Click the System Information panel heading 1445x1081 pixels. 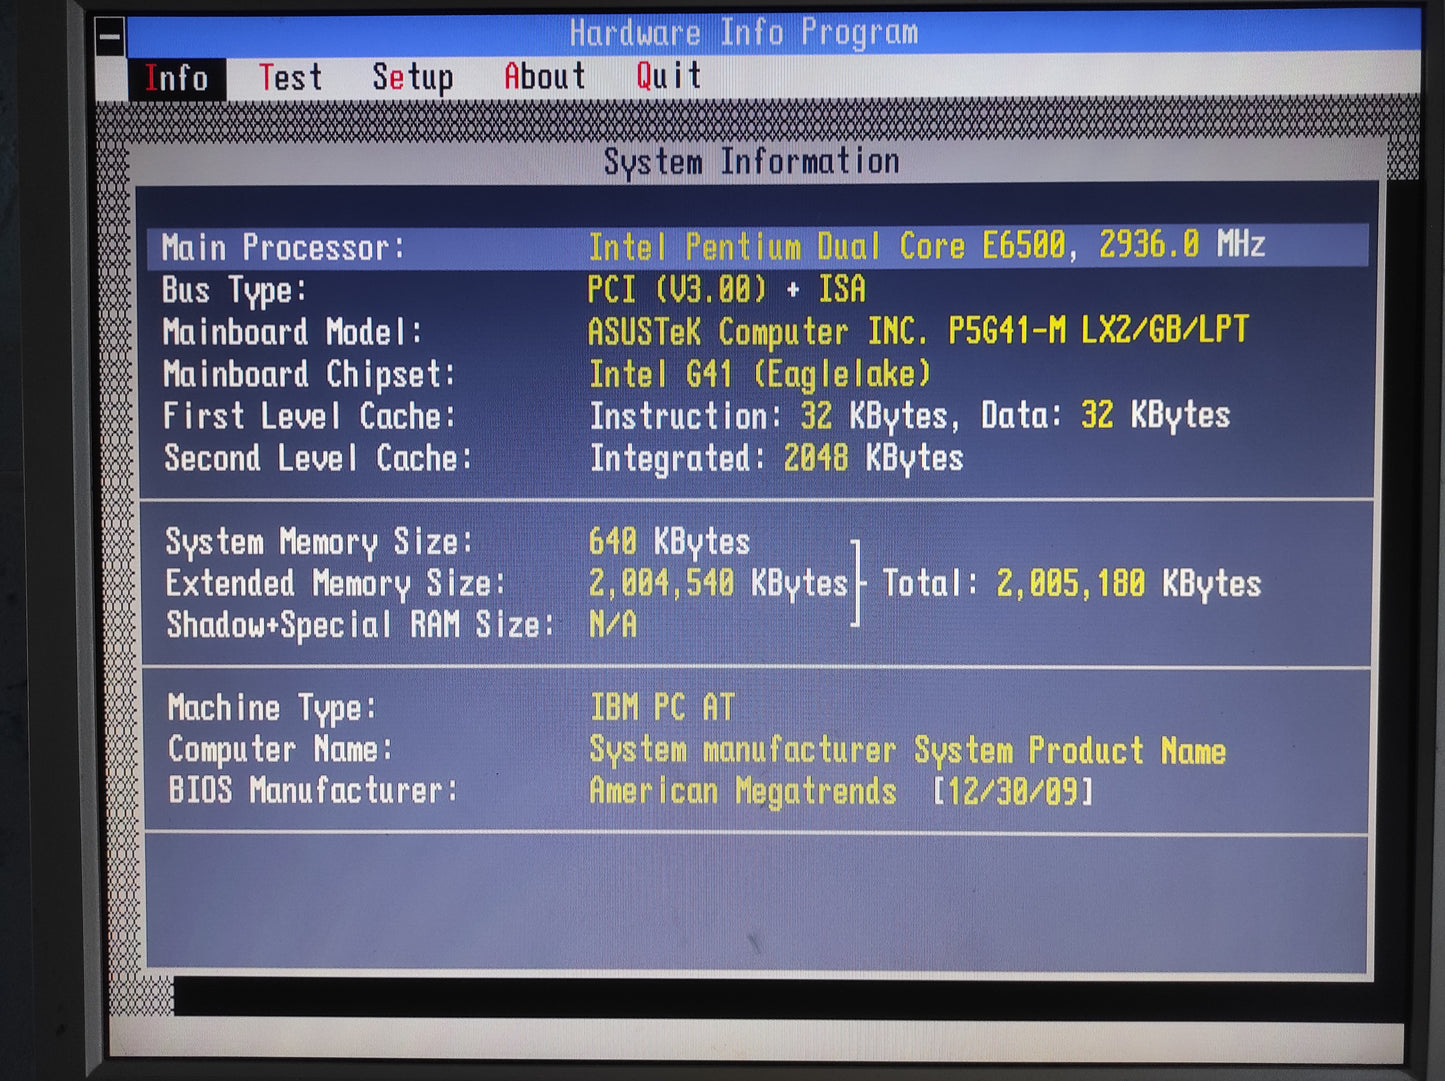751,162
